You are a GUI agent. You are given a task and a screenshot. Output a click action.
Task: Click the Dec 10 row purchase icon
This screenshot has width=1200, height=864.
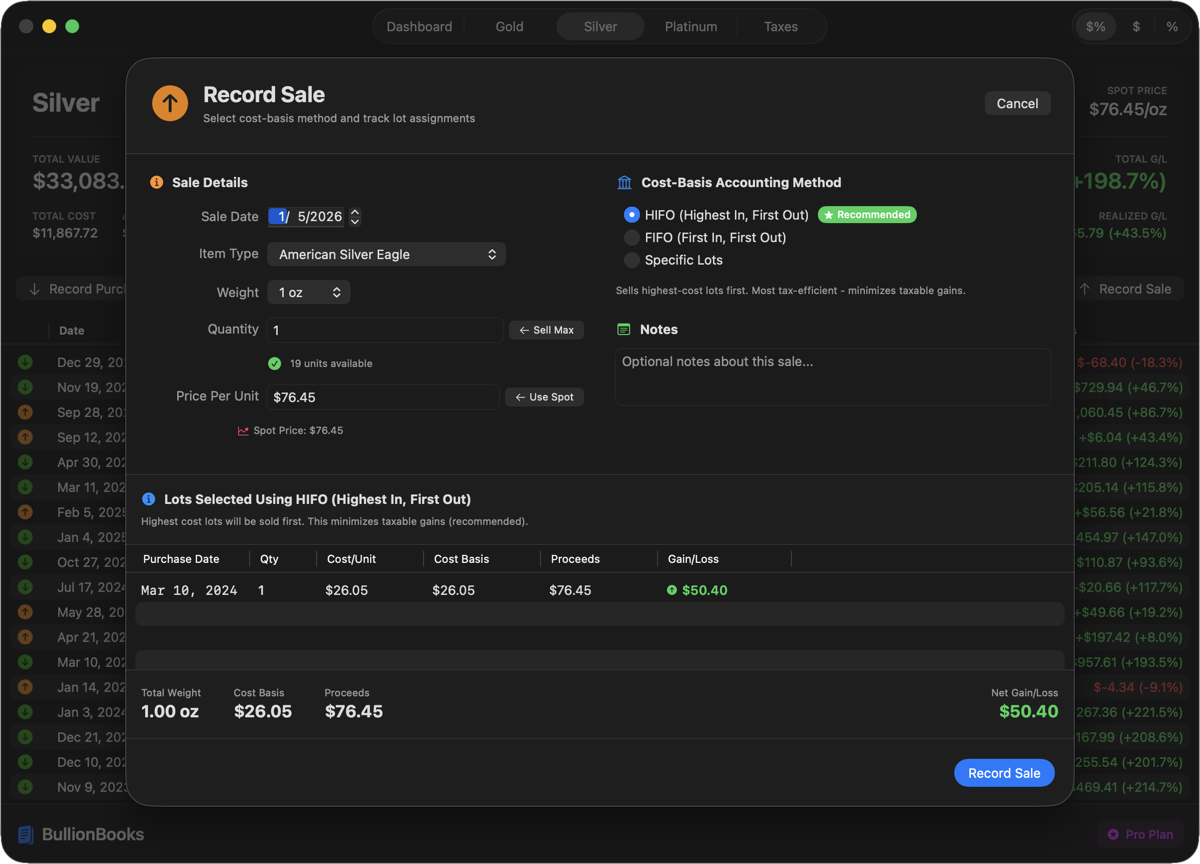pos(25,762)
